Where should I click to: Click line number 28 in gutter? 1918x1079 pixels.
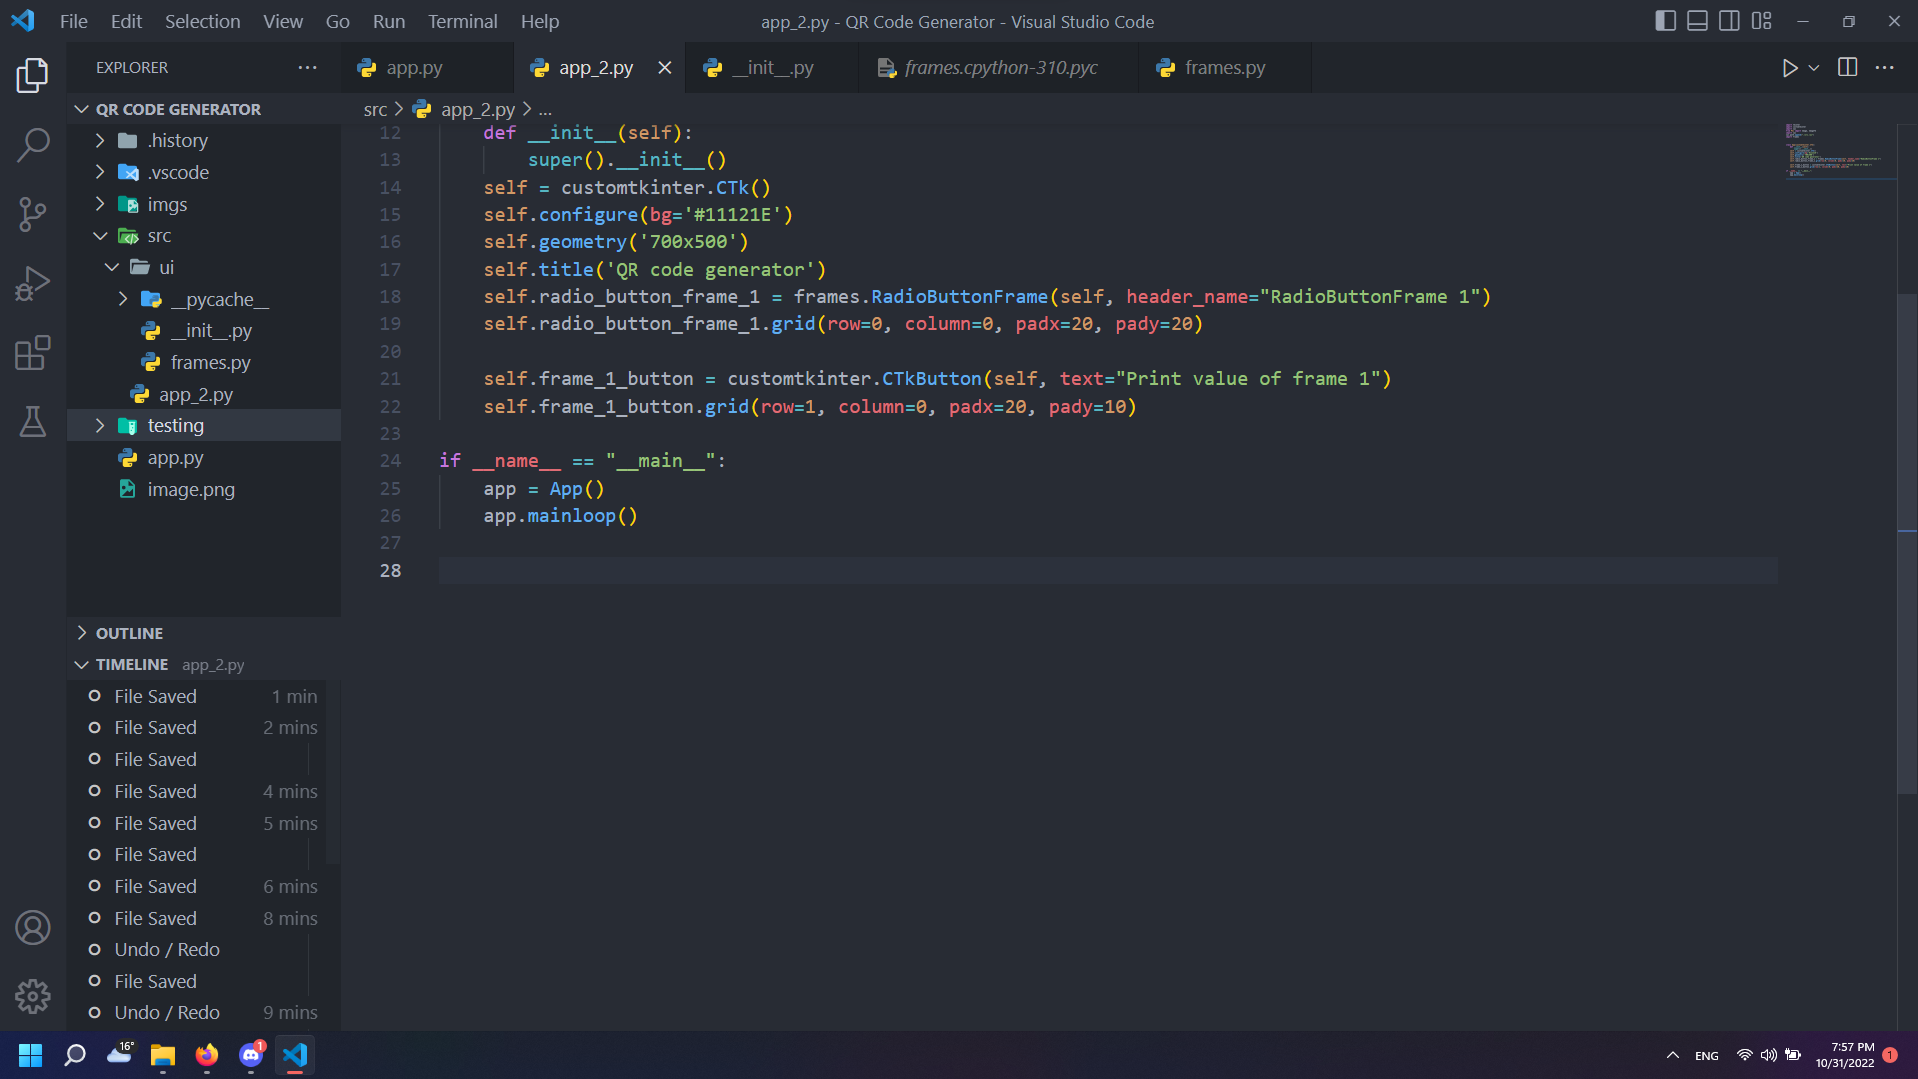pos(390,570)
